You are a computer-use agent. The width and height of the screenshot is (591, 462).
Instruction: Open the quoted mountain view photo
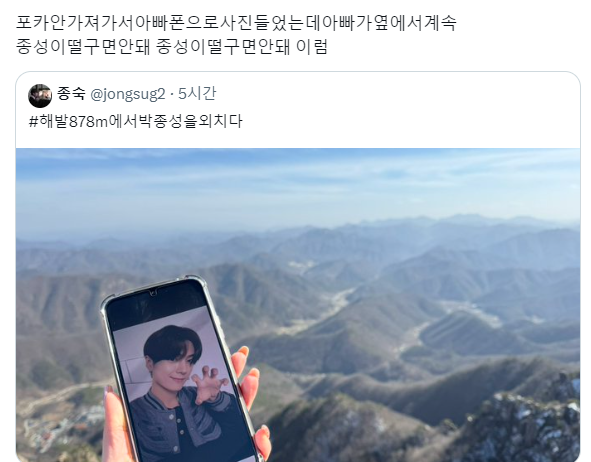coord(298,304)
